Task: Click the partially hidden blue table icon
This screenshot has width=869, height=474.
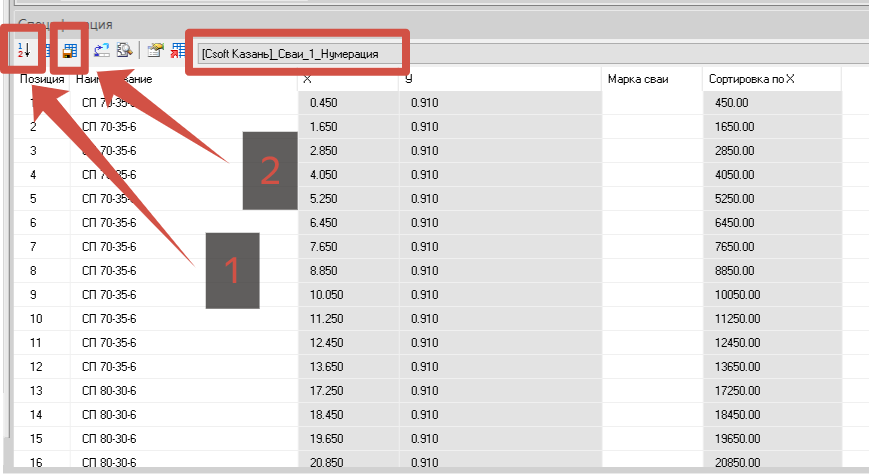Action: click(48, 51)
